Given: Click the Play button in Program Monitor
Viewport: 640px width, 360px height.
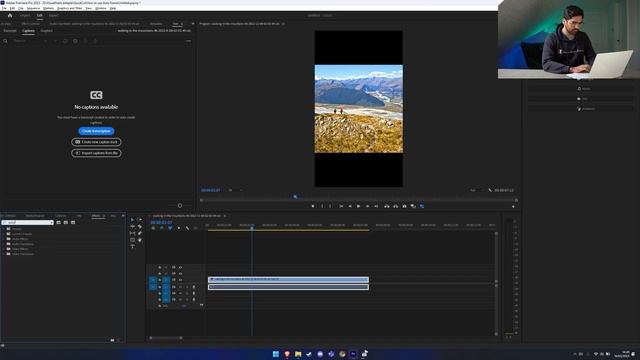Looking at the screenshot, I should pyautogui.click(x=358, y=206).
